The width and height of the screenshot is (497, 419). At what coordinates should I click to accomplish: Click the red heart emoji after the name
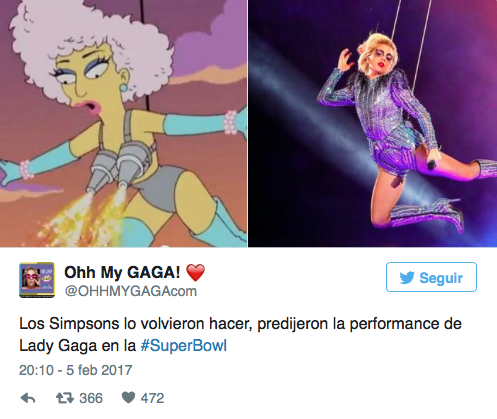point(195,273)
